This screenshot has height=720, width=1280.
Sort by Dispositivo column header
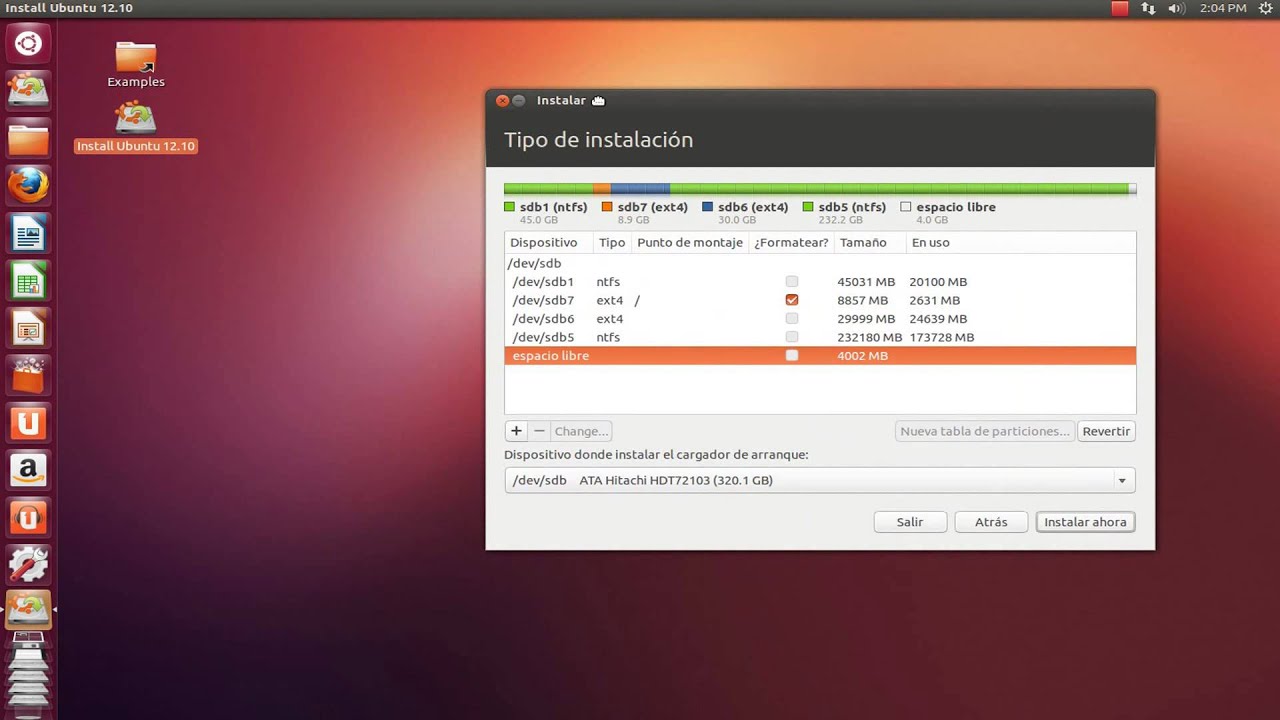tap(548, 243)
